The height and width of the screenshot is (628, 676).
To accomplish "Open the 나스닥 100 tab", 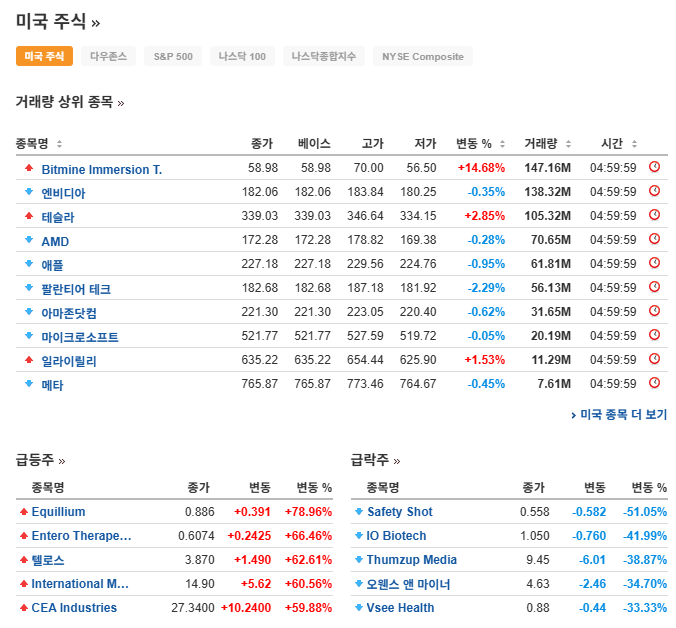I will pos(242,56).
